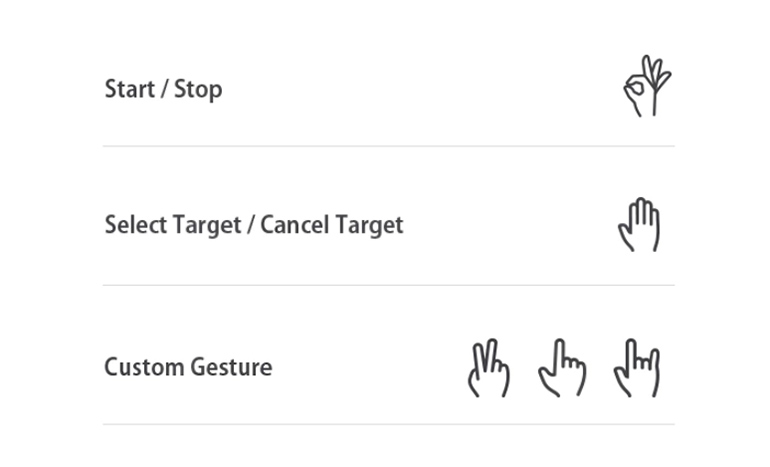
Task: Click the words Select Target
Action: [x=171, y=225]
